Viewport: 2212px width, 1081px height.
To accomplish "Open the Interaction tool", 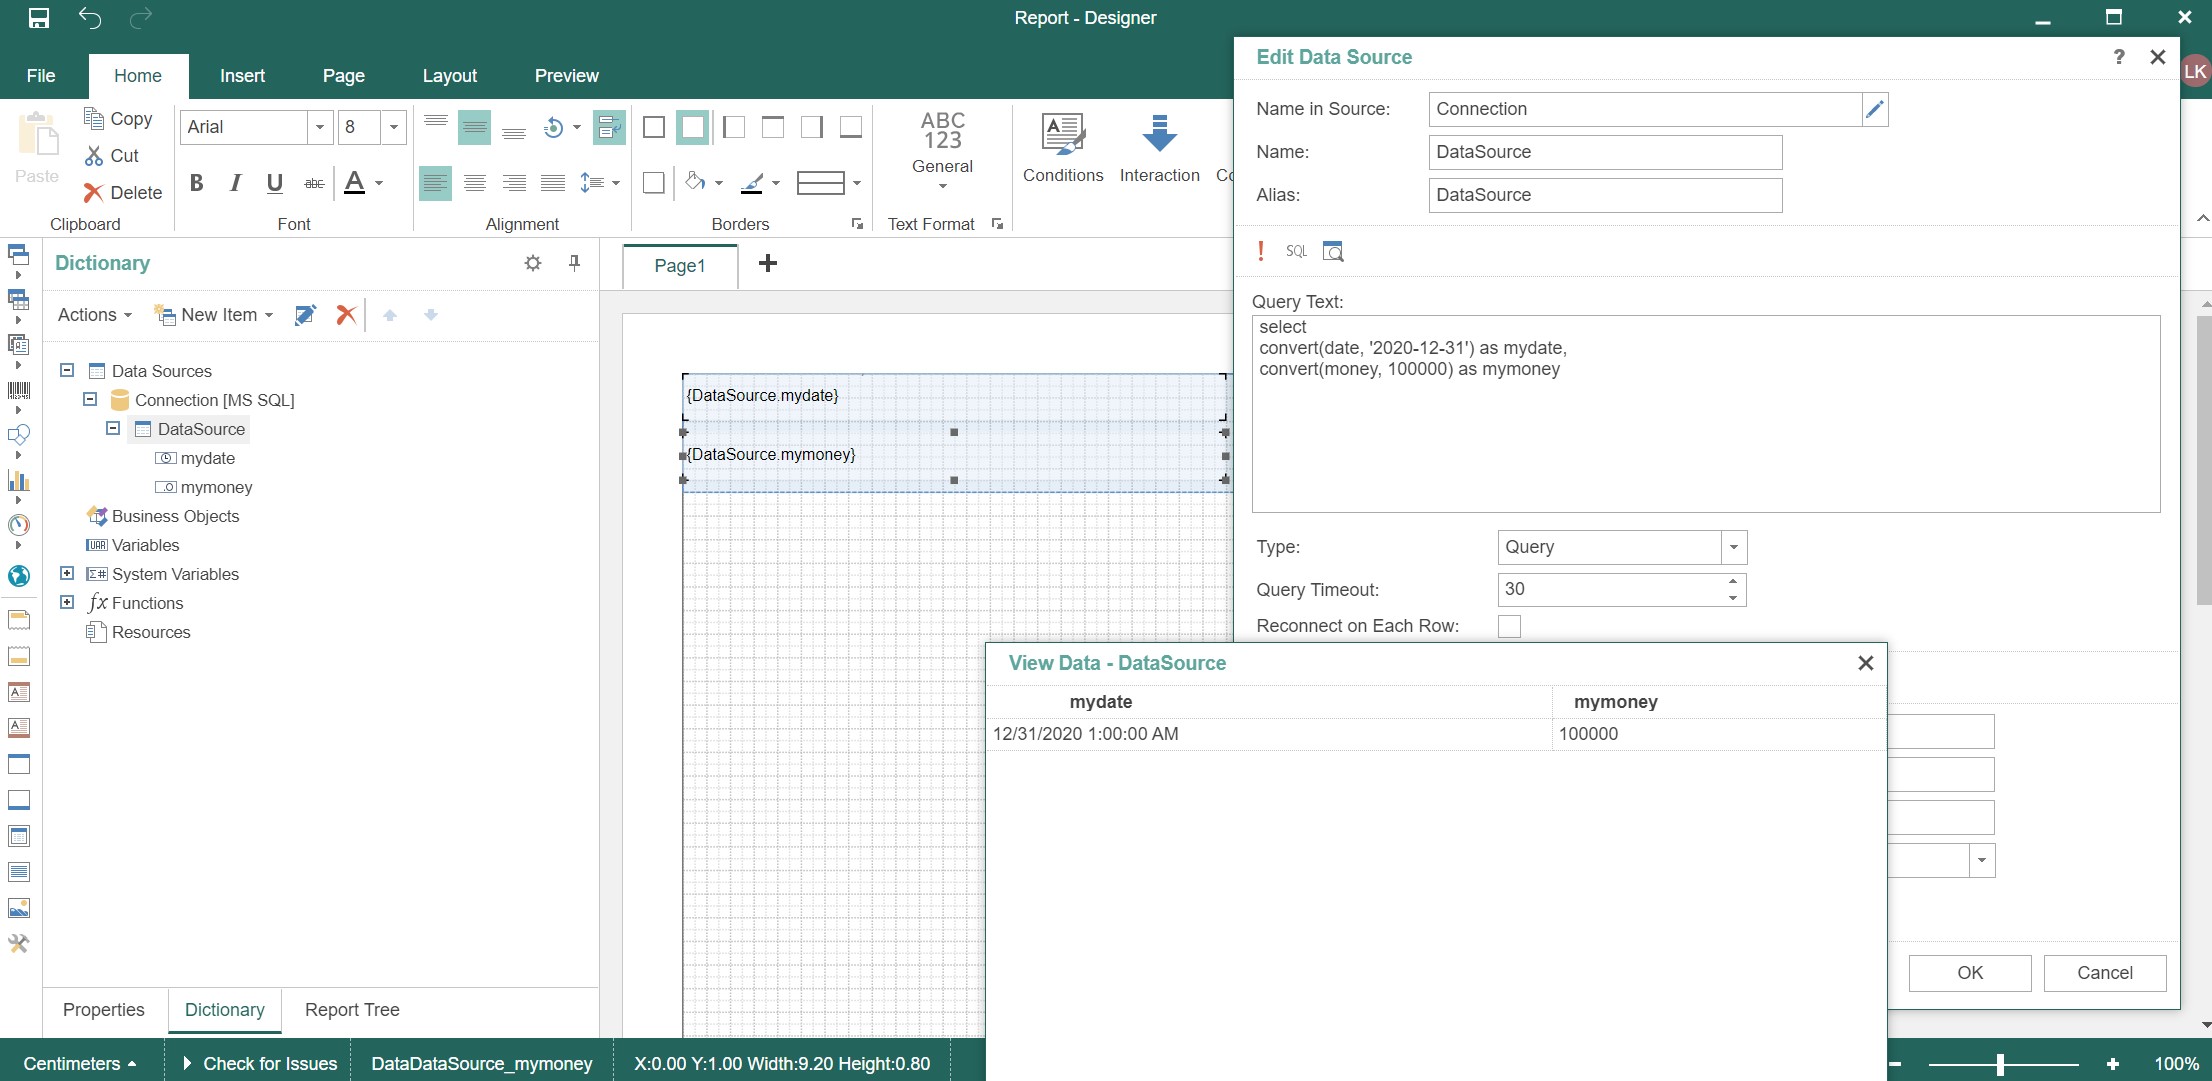I will 1159,148.
